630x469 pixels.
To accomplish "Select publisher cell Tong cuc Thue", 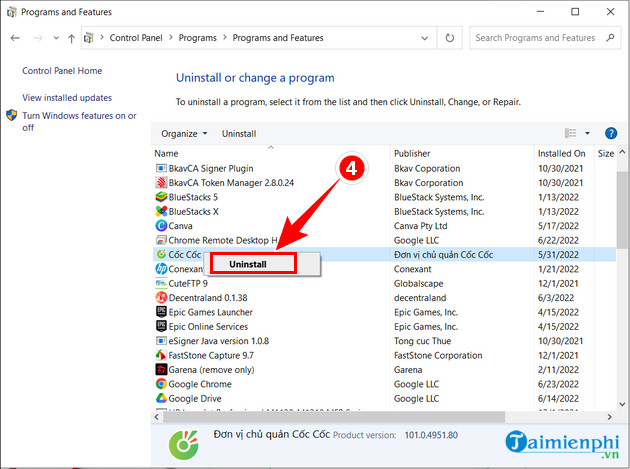I will pyautogui.click(x=422, y=341).
